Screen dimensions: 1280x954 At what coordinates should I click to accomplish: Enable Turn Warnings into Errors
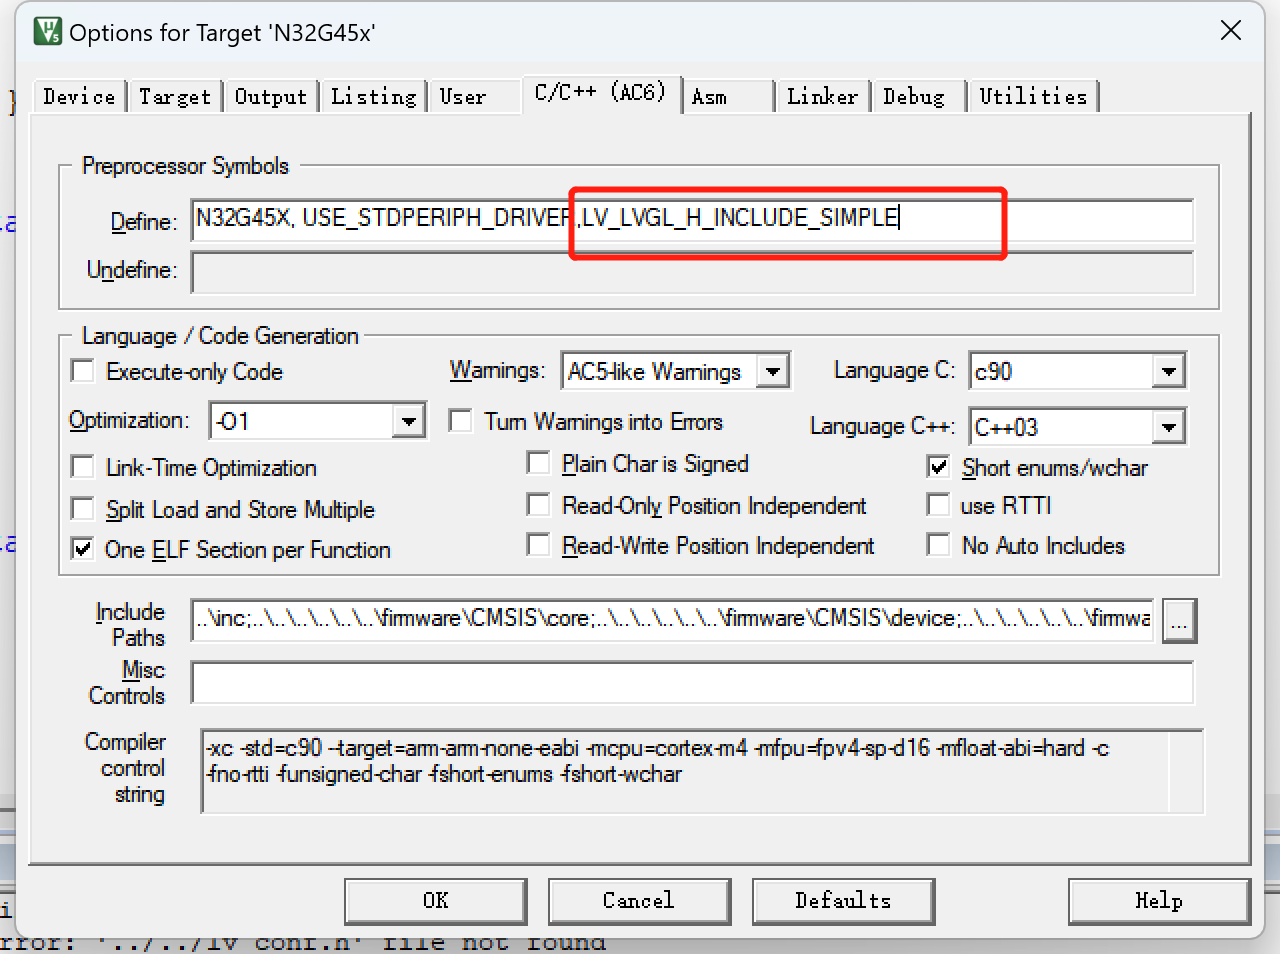(461, 421)
